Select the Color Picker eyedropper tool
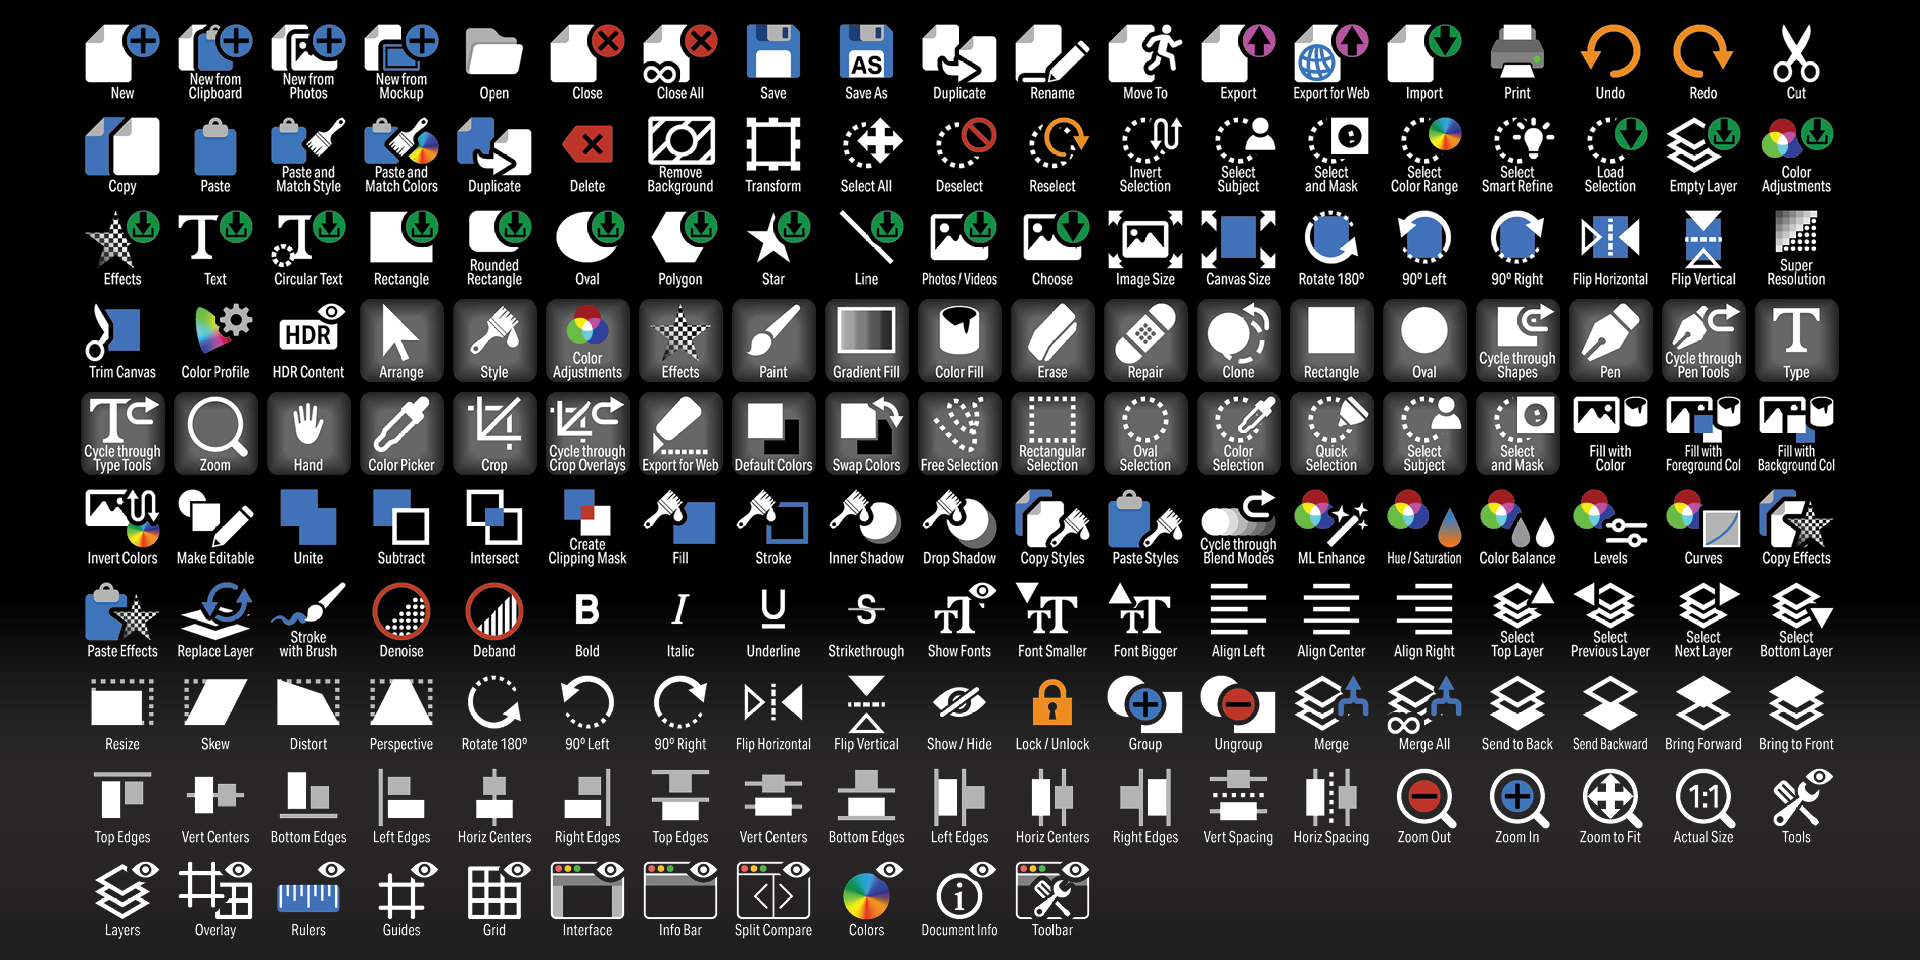This screenshot has width=1920, height=960. [x=401, y=434]
